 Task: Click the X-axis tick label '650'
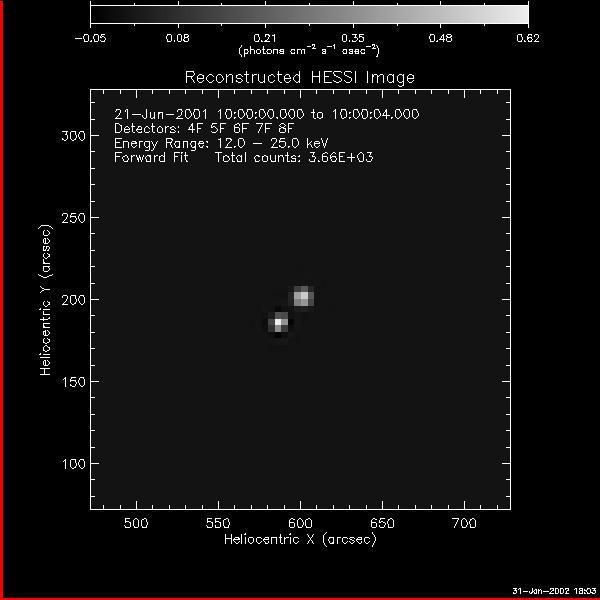pos(382,523)
